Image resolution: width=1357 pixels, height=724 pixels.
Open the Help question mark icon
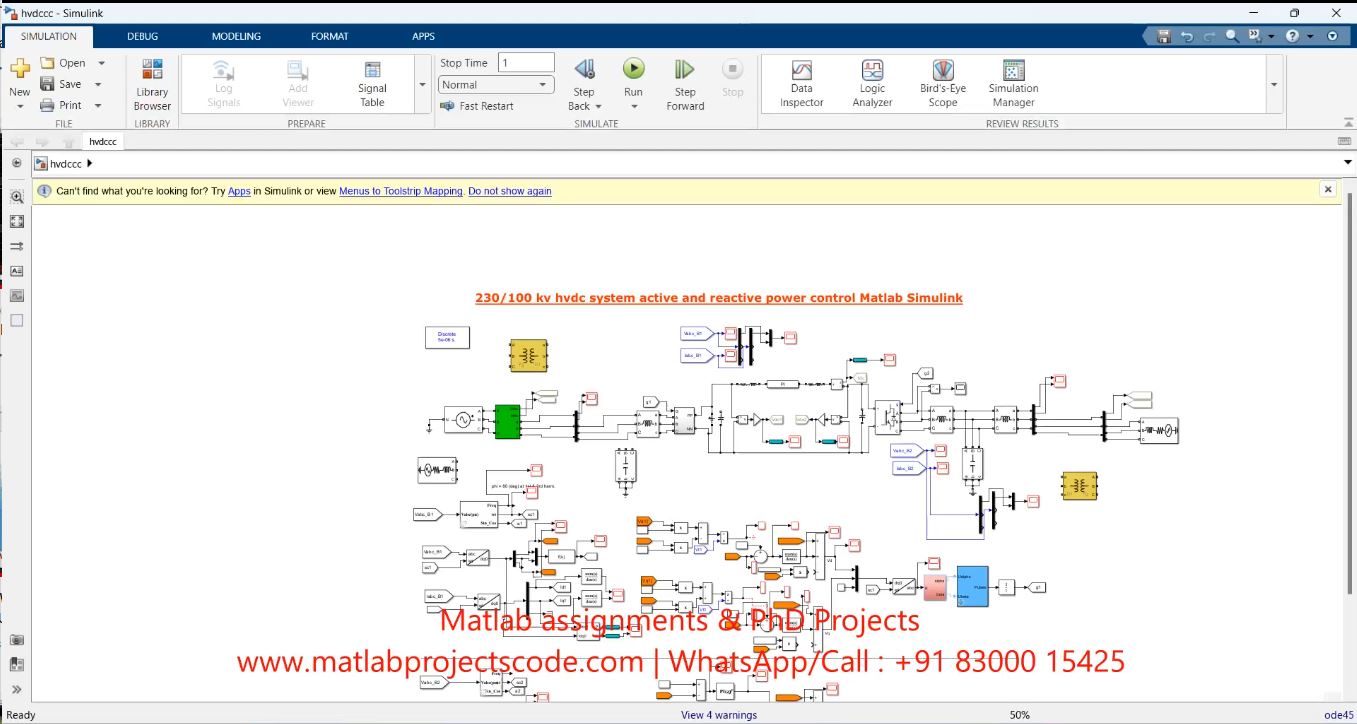pyautogui.click(x=1292, y=36)
